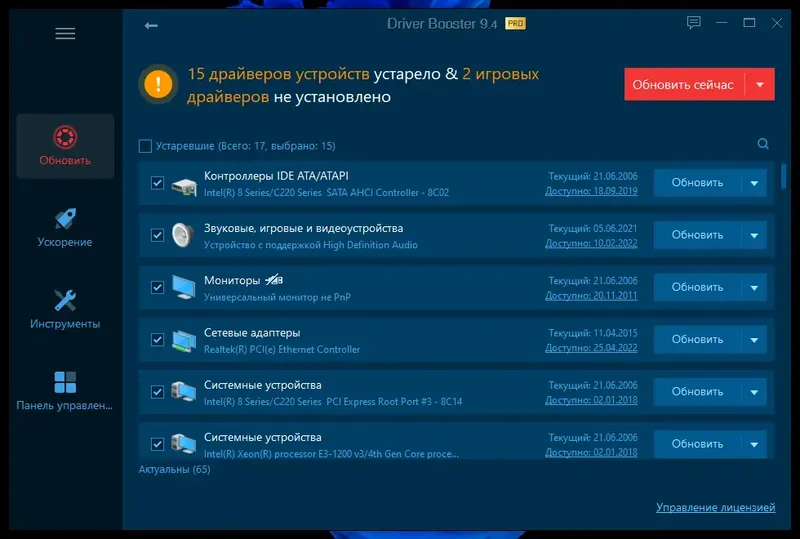Switch to the Ускорение sidebar tab

coord(65,228)
